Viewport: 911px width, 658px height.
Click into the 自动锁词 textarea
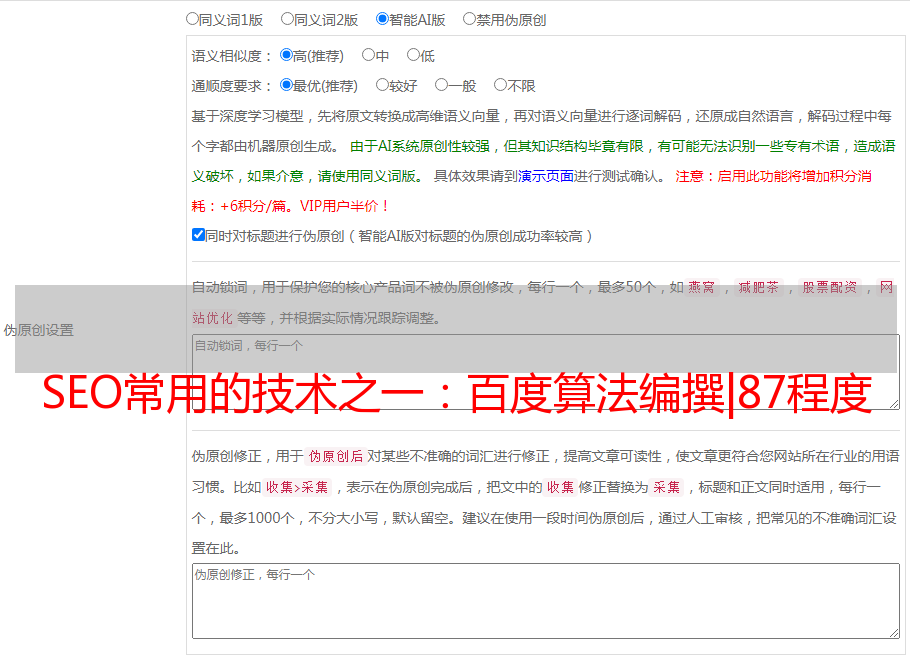(546, 372)
